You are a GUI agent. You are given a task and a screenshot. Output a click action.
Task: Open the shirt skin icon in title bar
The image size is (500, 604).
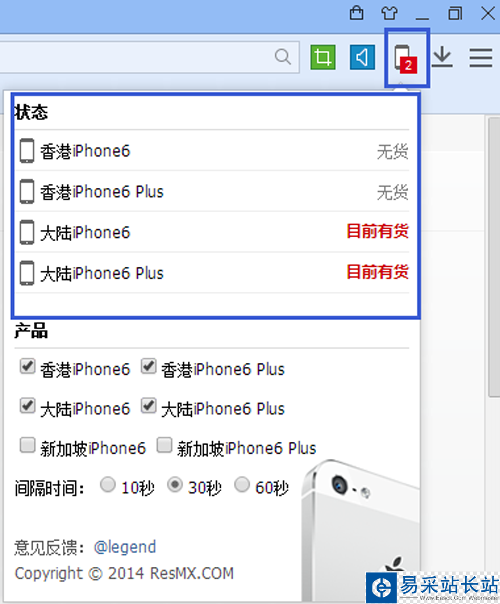click(x=389, y=13)
